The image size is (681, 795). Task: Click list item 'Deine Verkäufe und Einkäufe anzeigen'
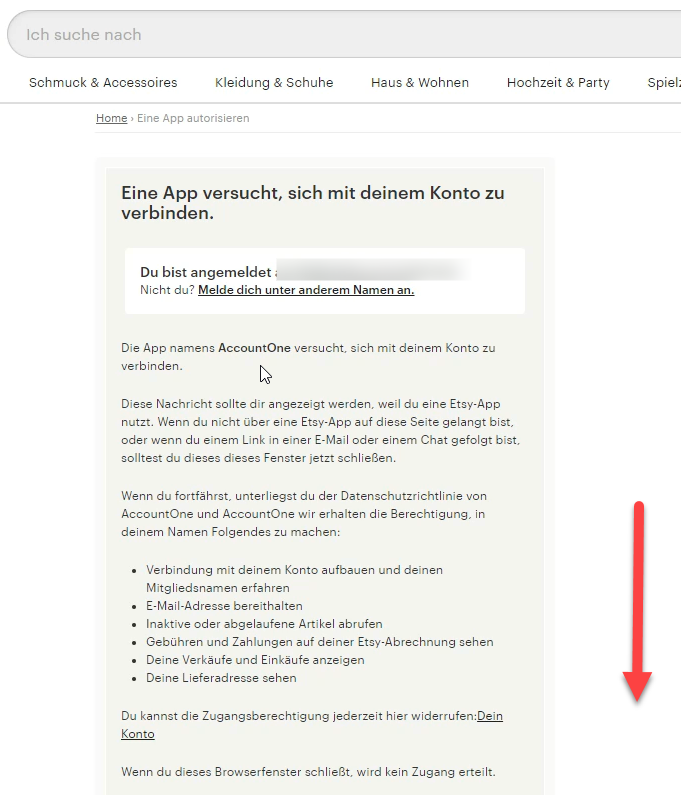[255, 660]
